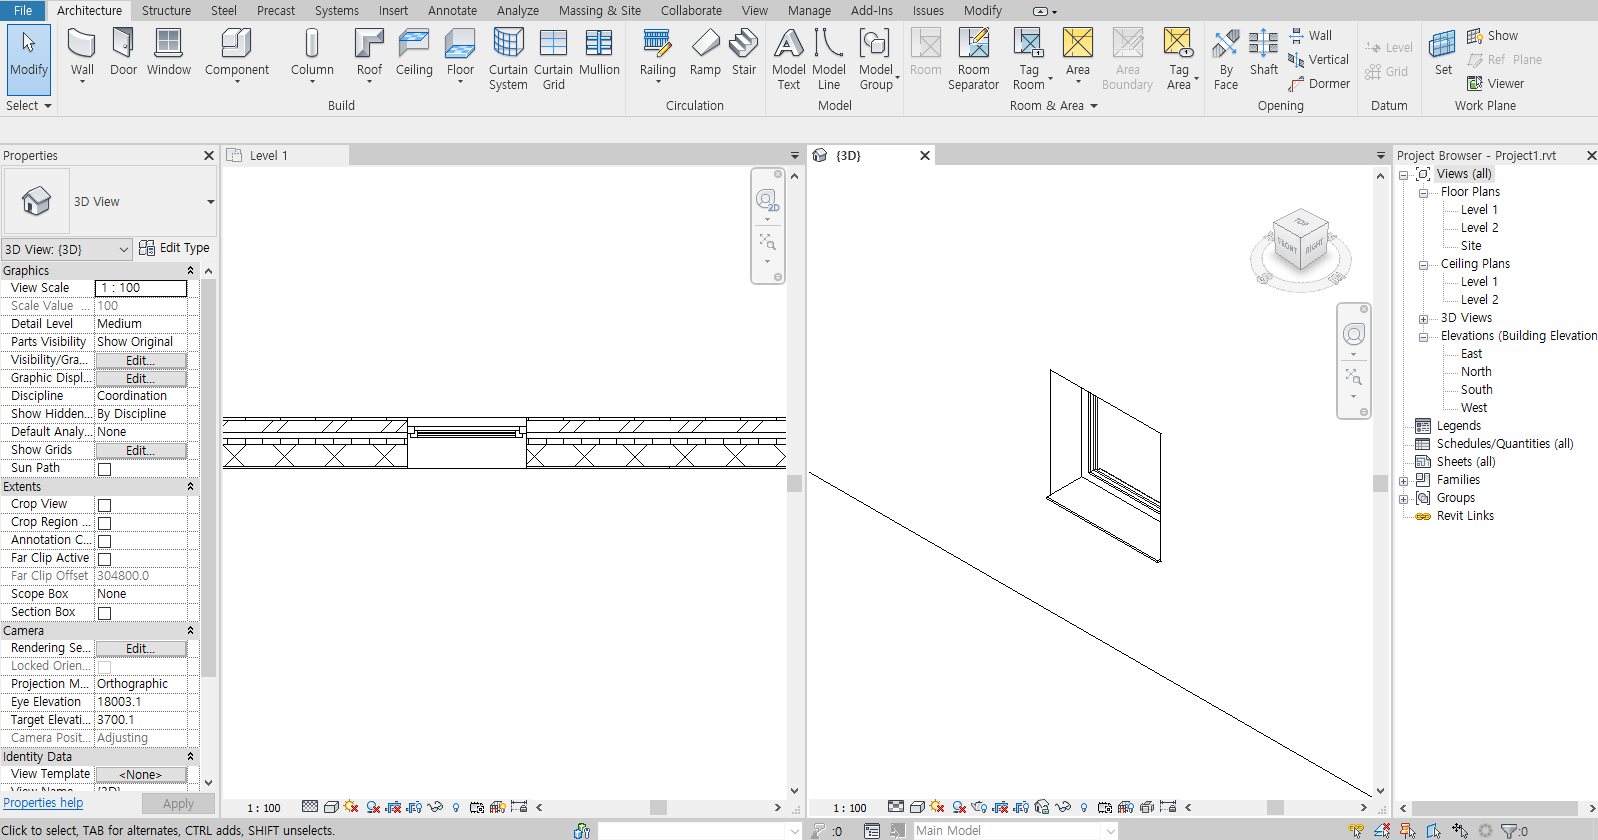Select the Railing tool
This screenshot has width=1598, height=840.
tap(657, 53)
